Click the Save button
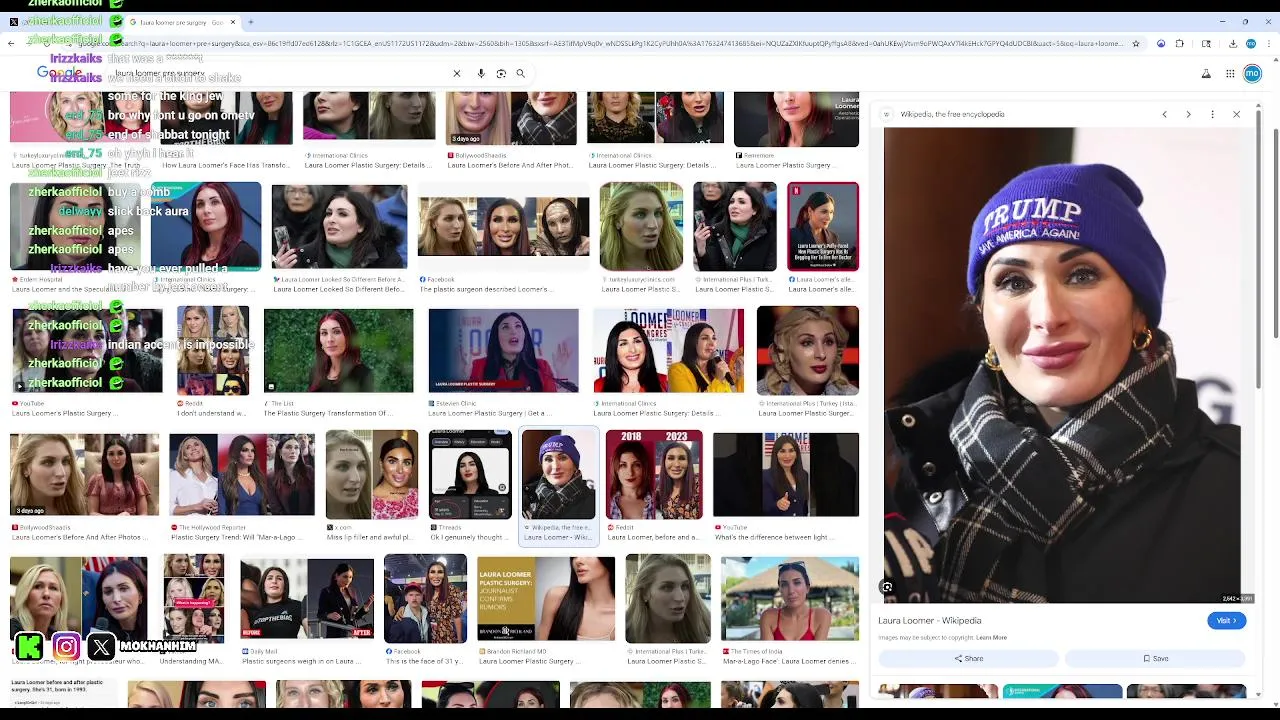The width and height of the screenshot is (1280, 720). (1155, 658)
